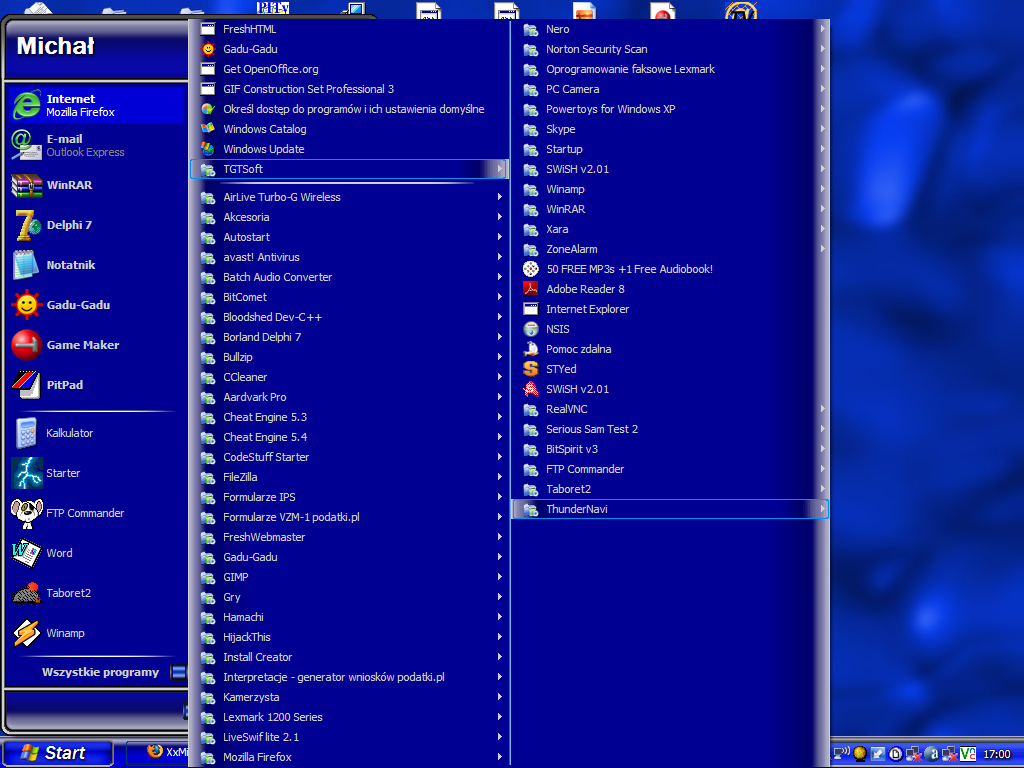
Task: Expand the TGTSoft submenu arrow
Action: point(499,169)
